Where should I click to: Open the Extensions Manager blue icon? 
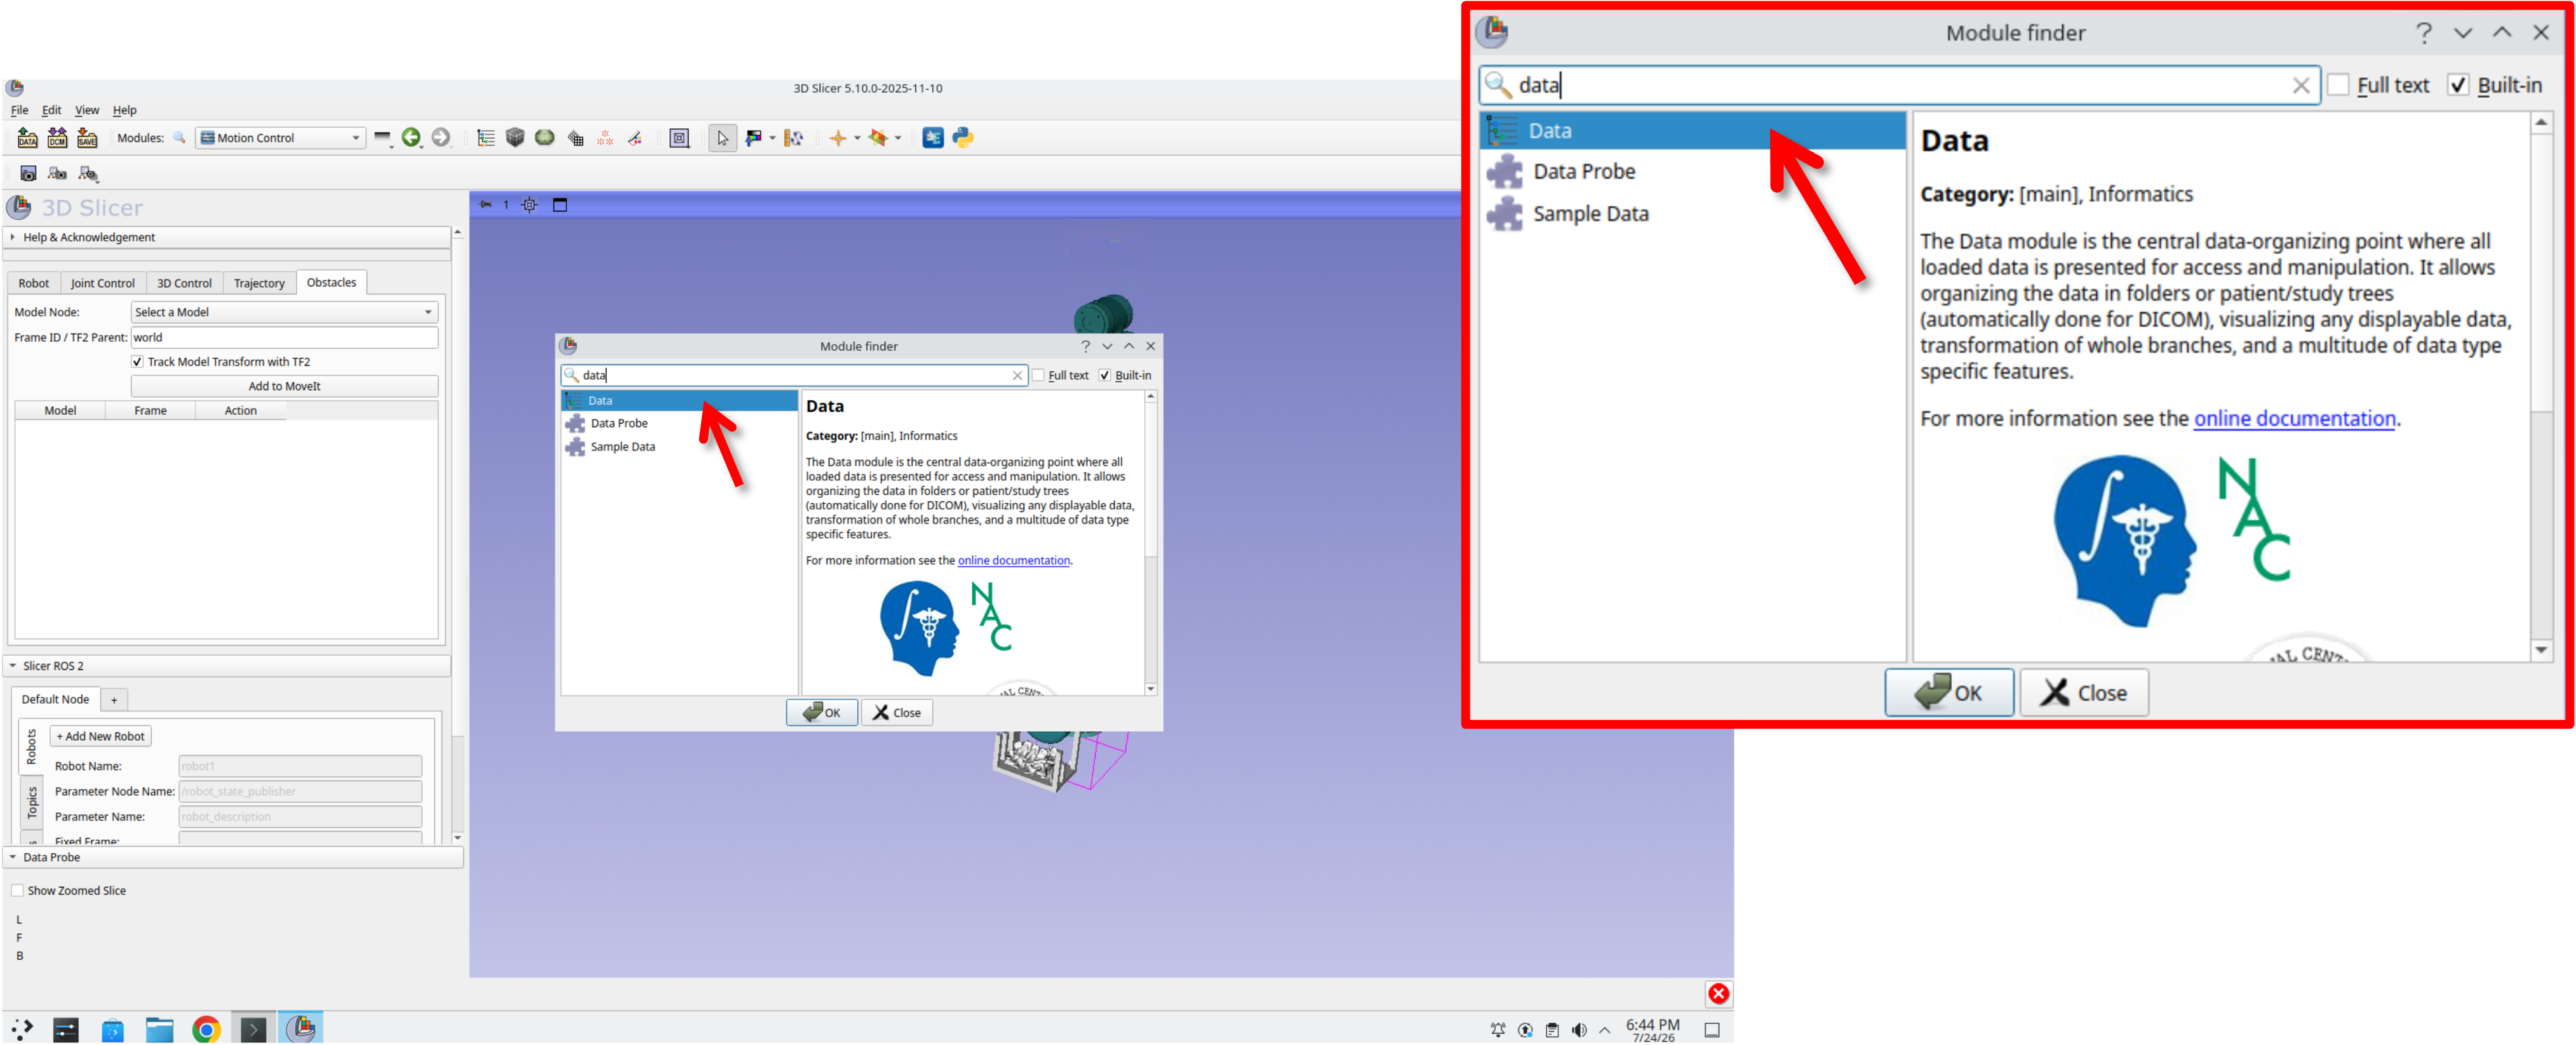[x=933, y=138]
